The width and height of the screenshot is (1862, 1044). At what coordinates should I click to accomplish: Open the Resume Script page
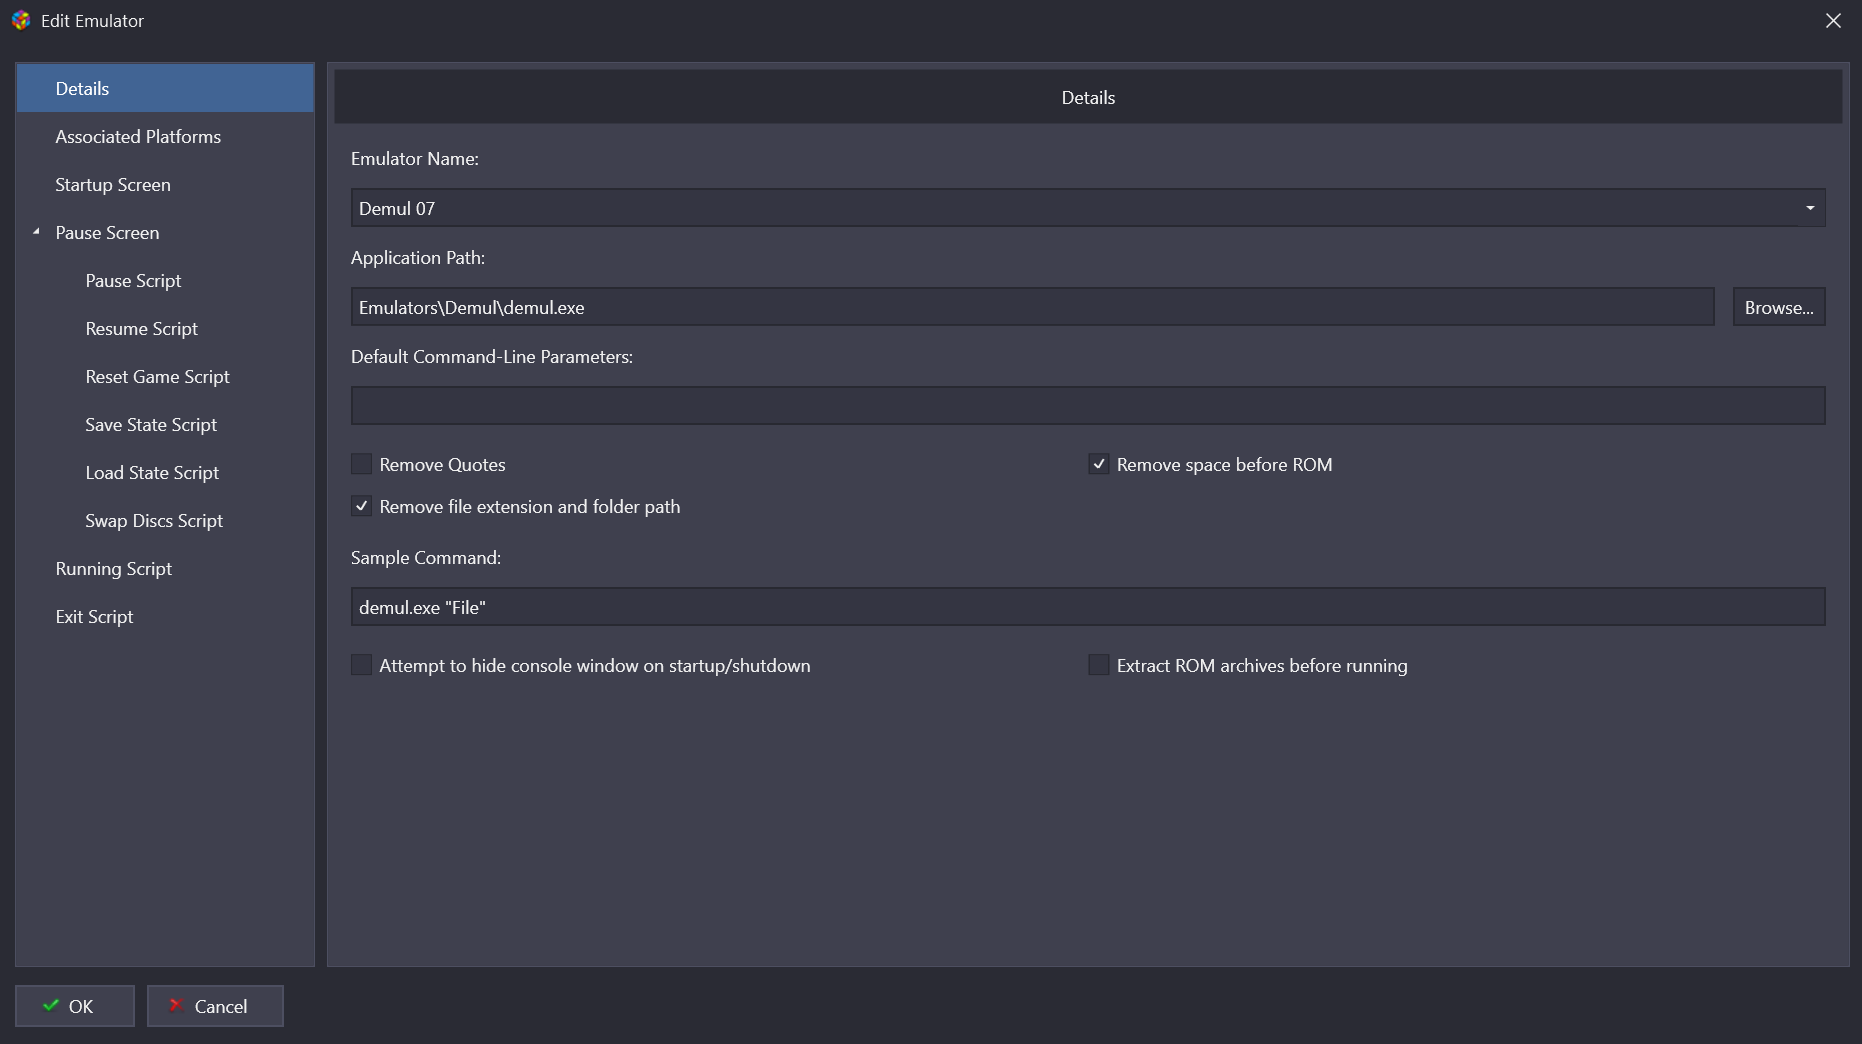[141, 328]
